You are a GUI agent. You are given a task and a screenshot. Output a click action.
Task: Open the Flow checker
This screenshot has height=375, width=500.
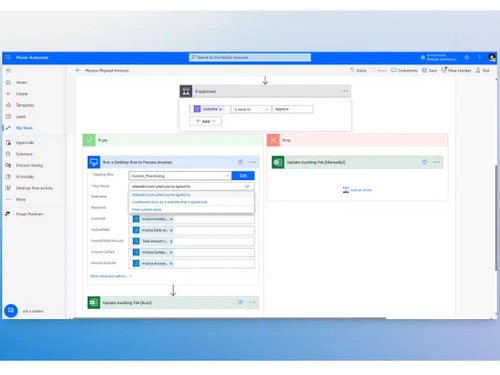point(456,70)
